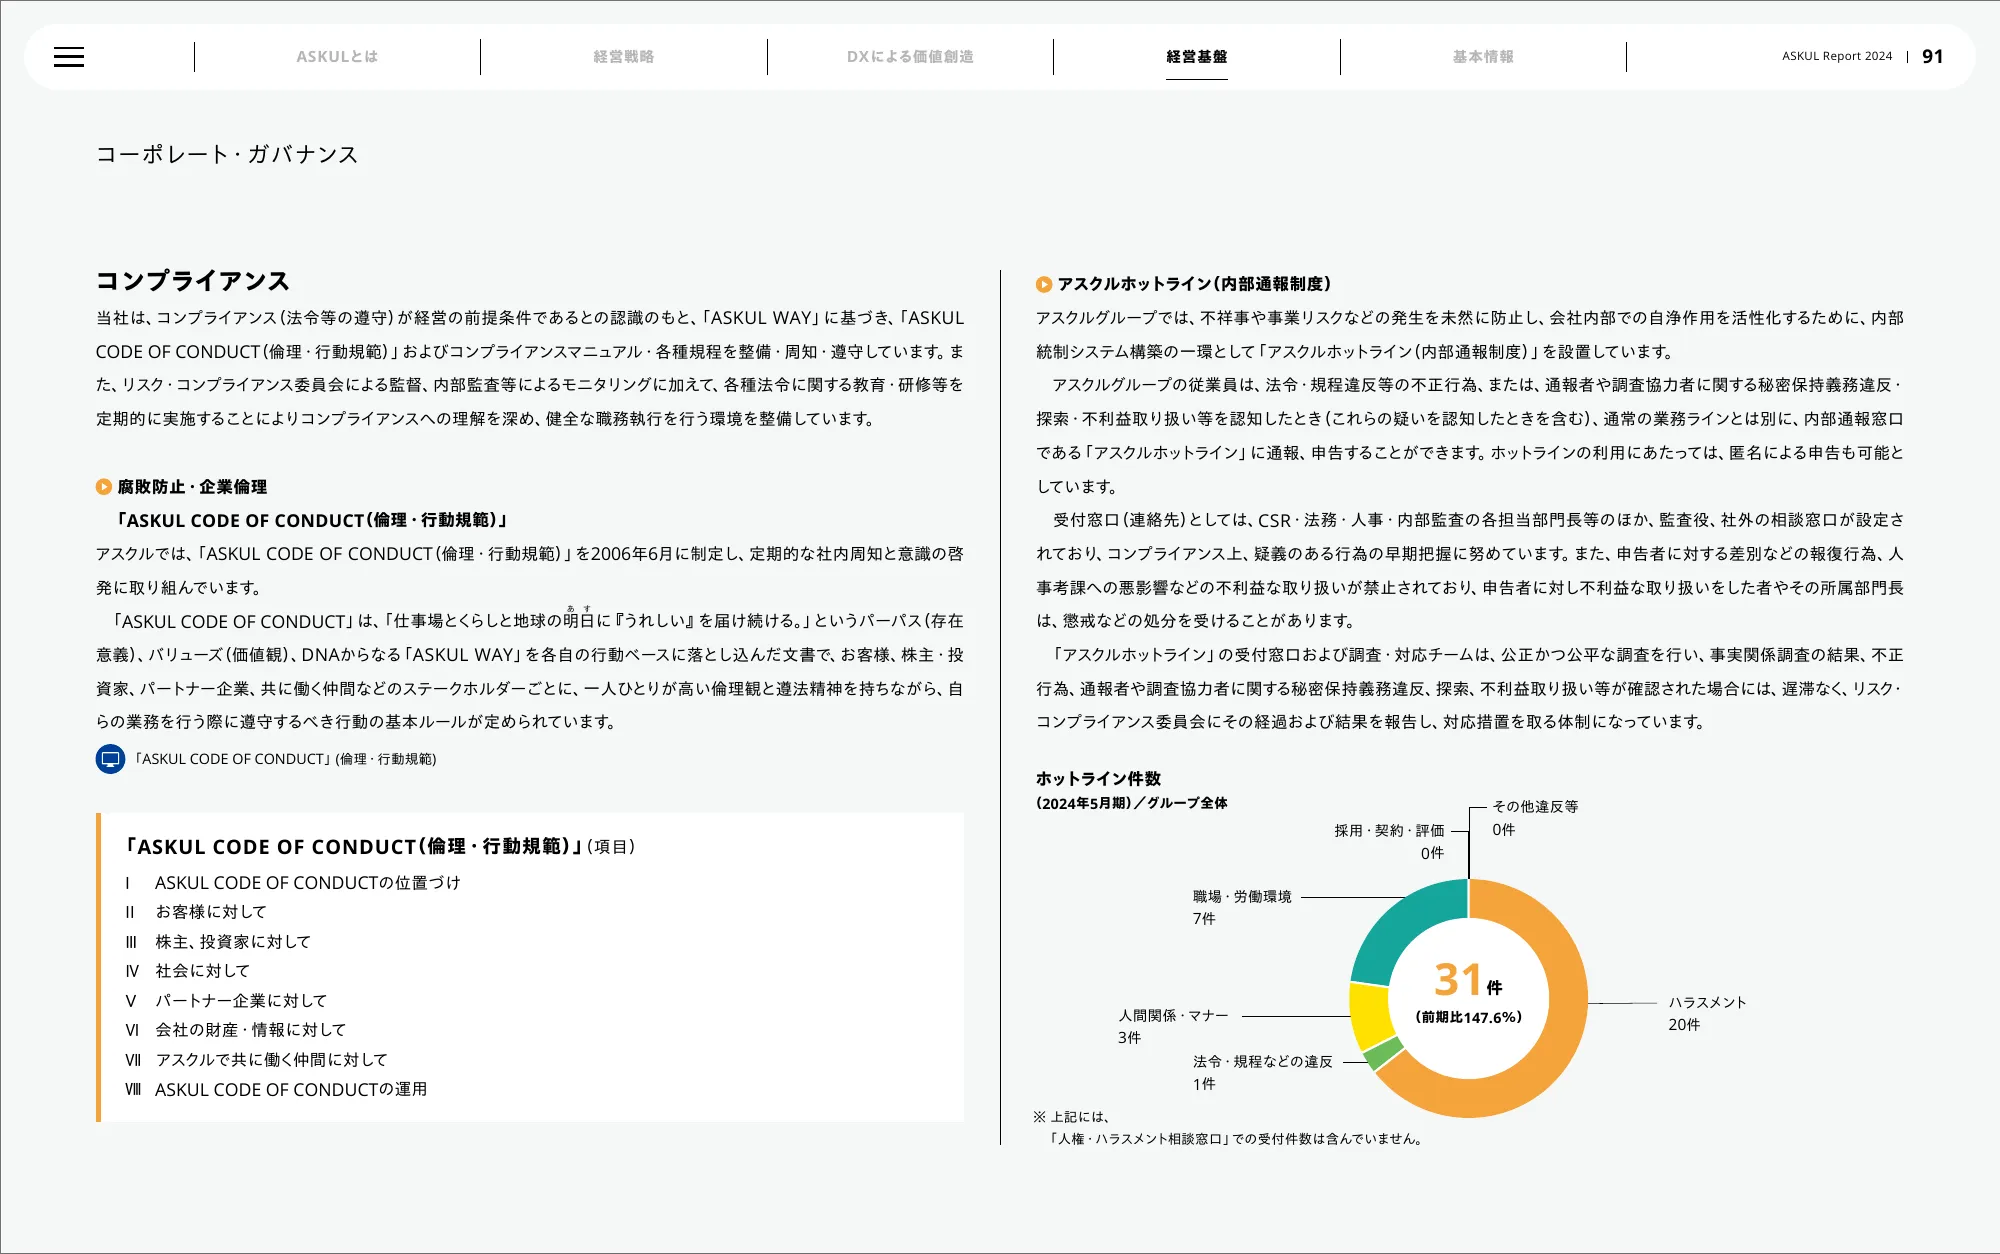Click the yellow 人間関係・マナー chart segment
This screenshot has width=2000, height=1254.
[x=1368, y=1013]
